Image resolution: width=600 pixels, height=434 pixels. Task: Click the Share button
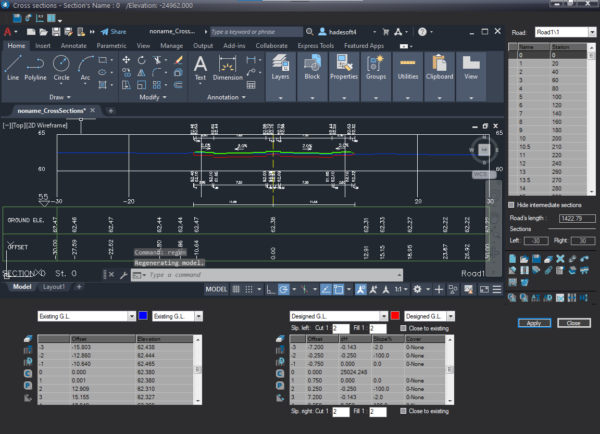point(113,32)
